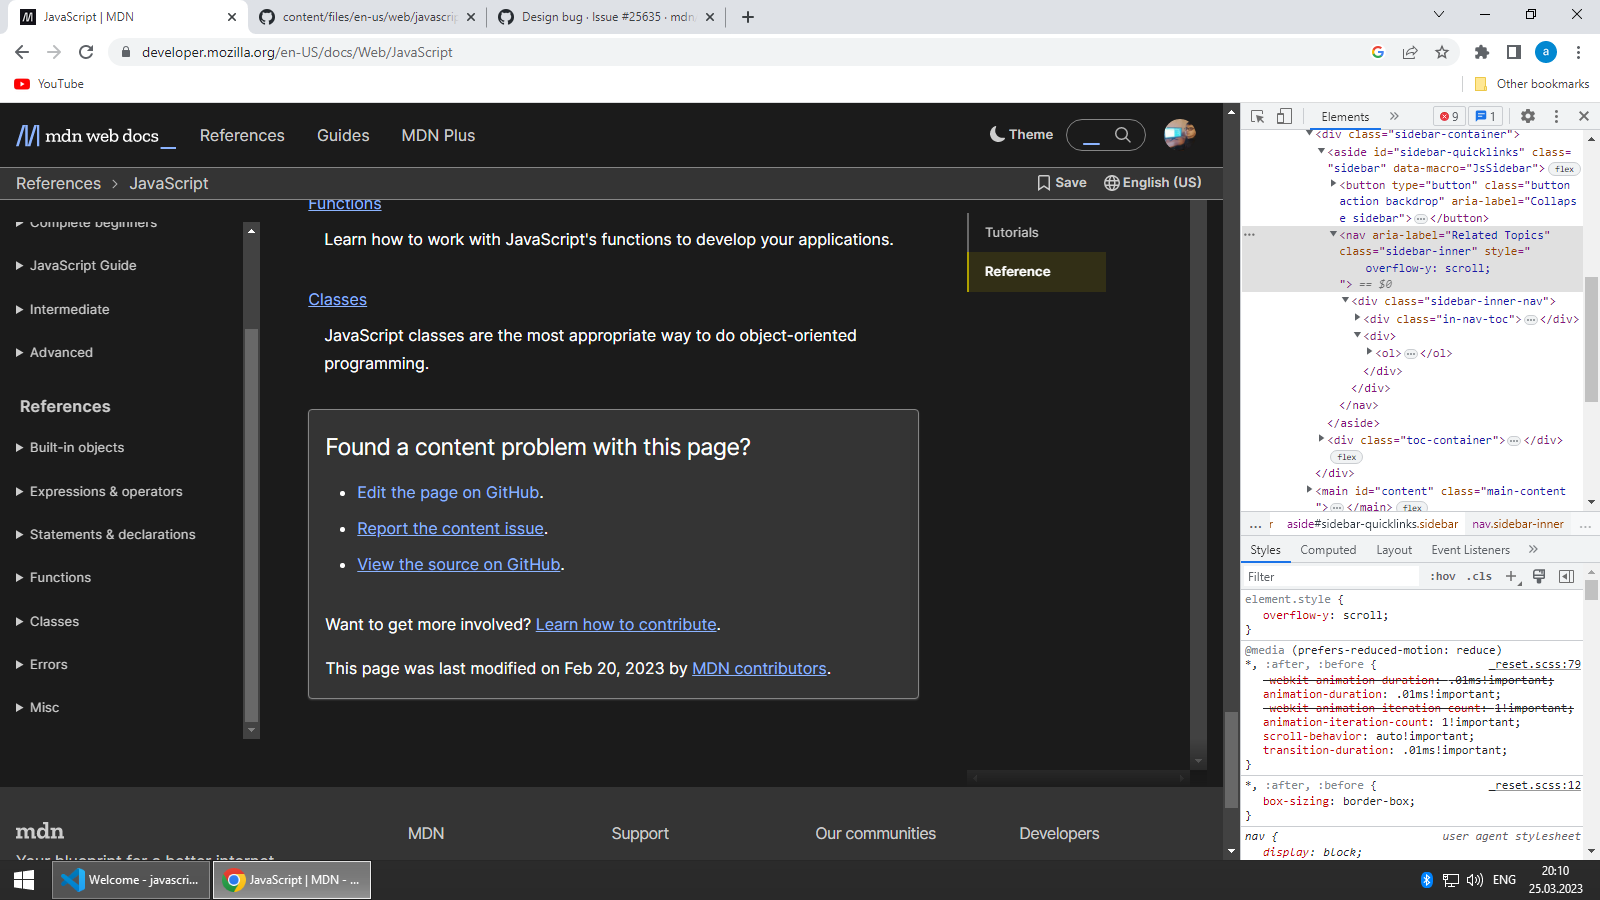Image resolution: width=1600 pixels, height=900 pixels.
Task: Select the element inspector tool in DevTools
Action: 1258,116
